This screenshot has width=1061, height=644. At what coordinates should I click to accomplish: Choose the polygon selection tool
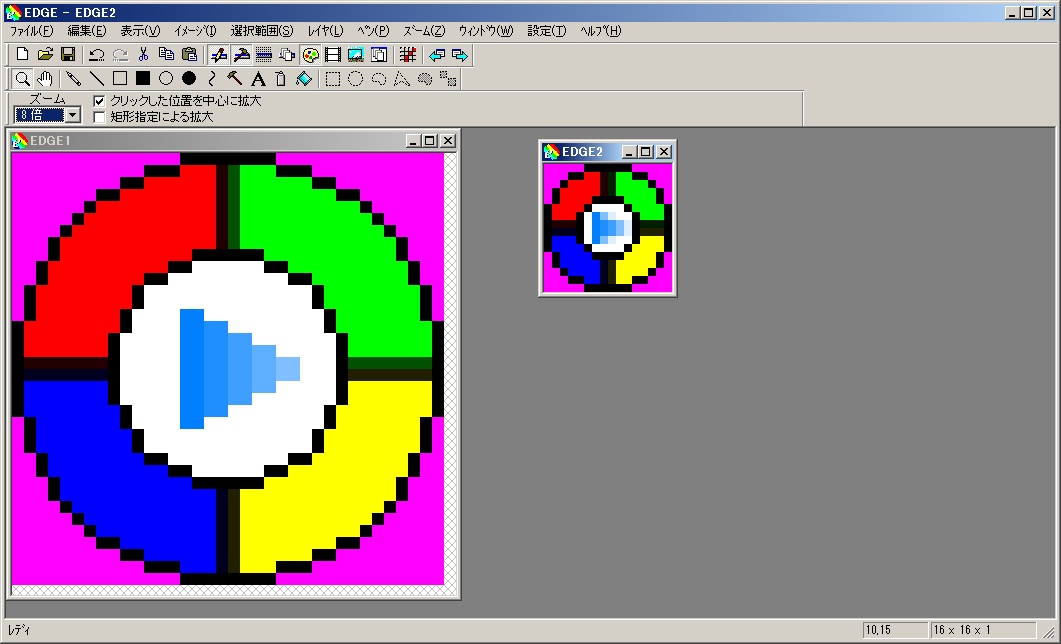pos(402,79)
